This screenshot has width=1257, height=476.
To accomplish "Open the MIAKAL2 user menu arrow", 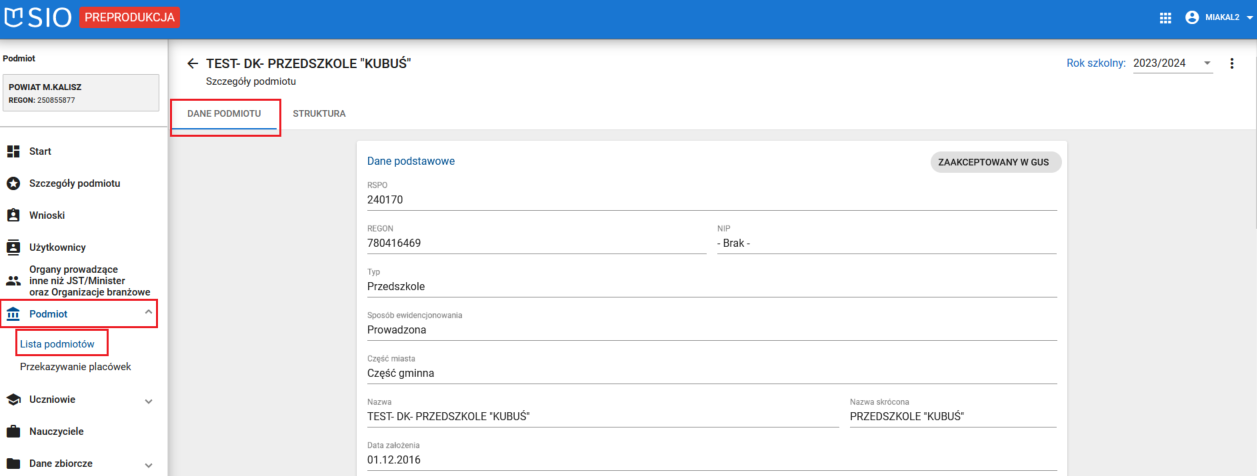I will click(1249, 18).
